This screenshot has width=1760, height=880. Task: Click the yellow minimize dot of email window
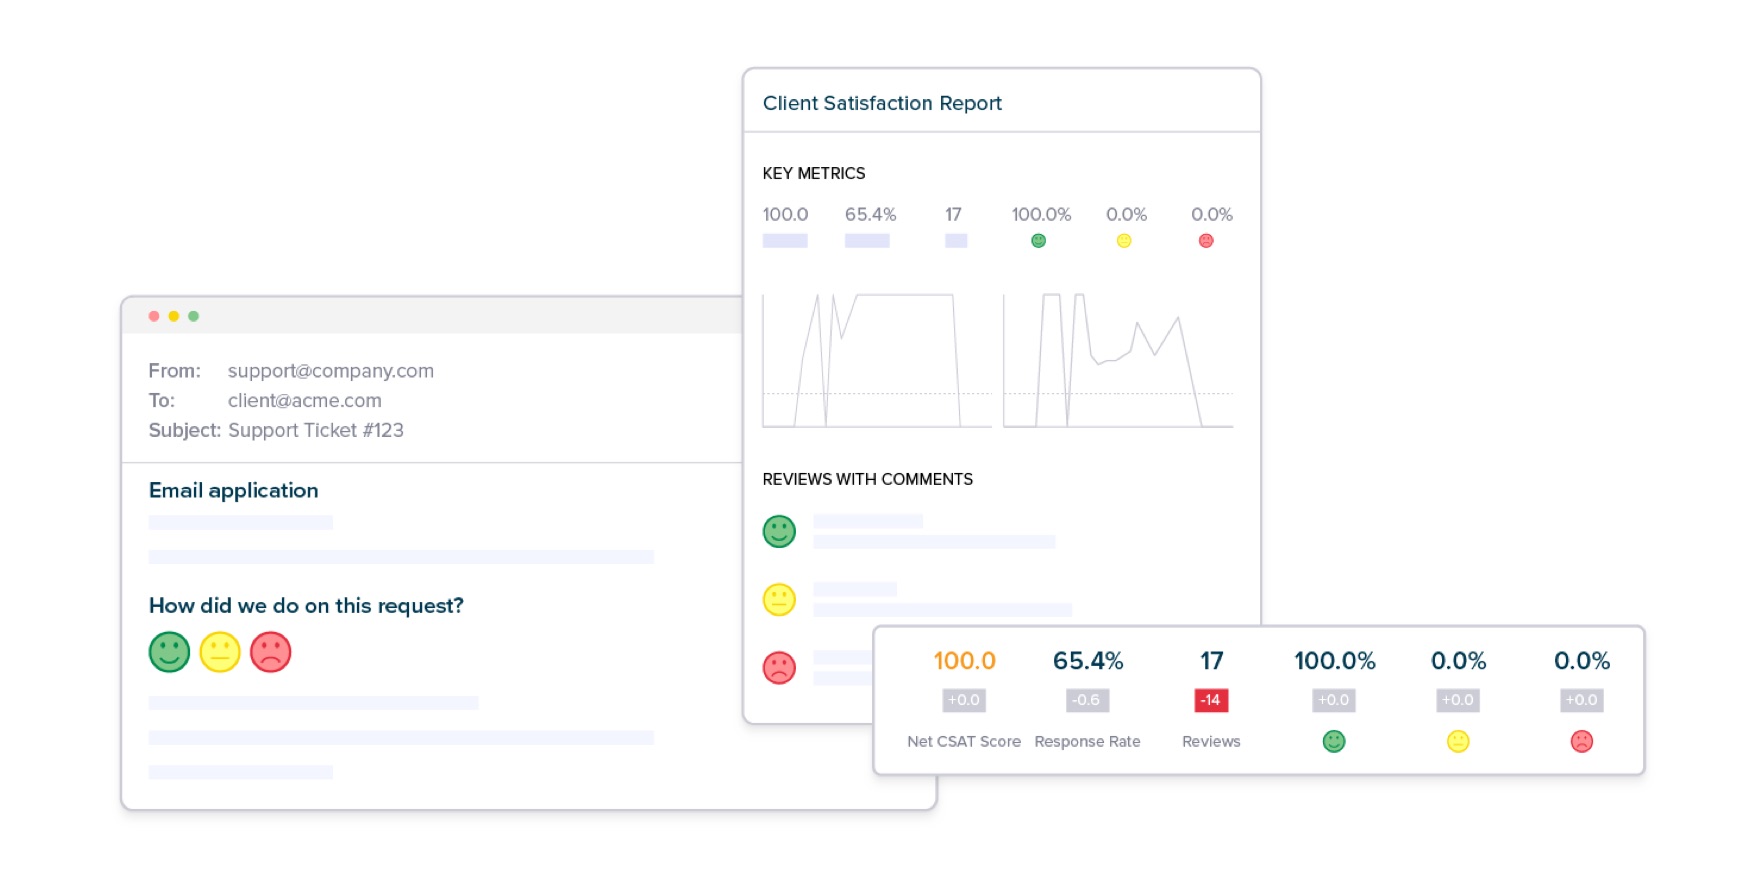174,316
